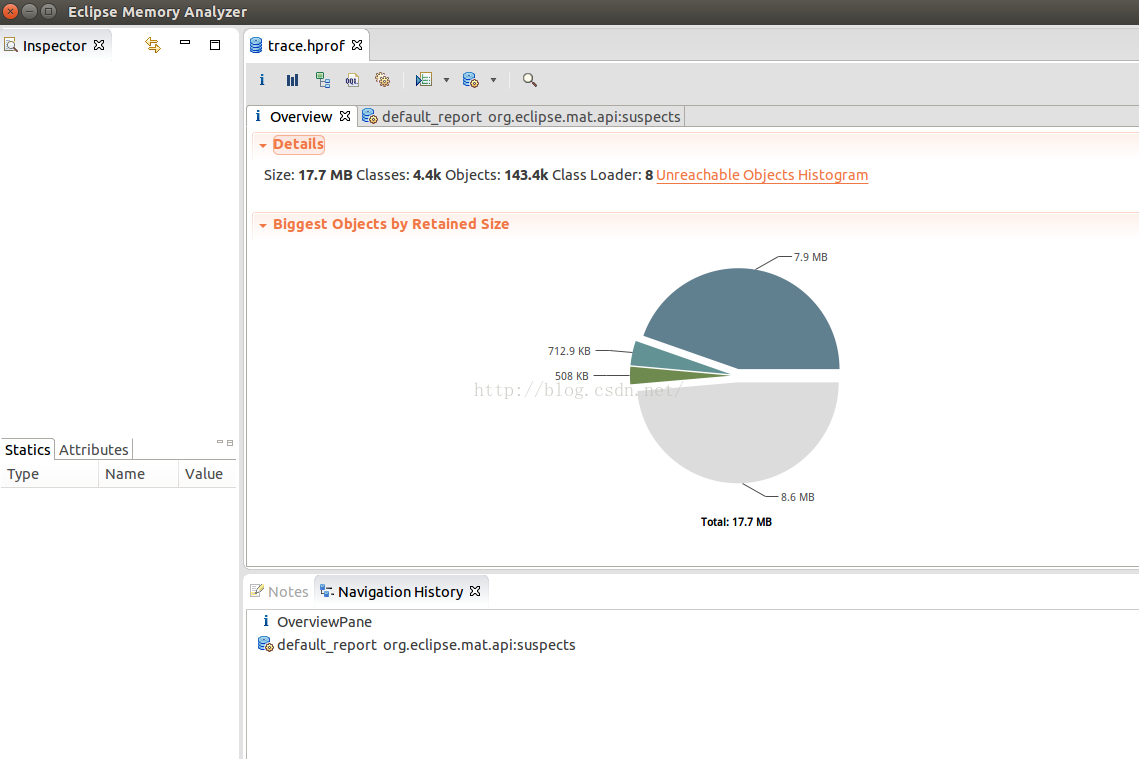This screenshot has height=759, width=1139.
Task: Click the Link with Snapshot arrows icon
Action: (x=153, y=45)
